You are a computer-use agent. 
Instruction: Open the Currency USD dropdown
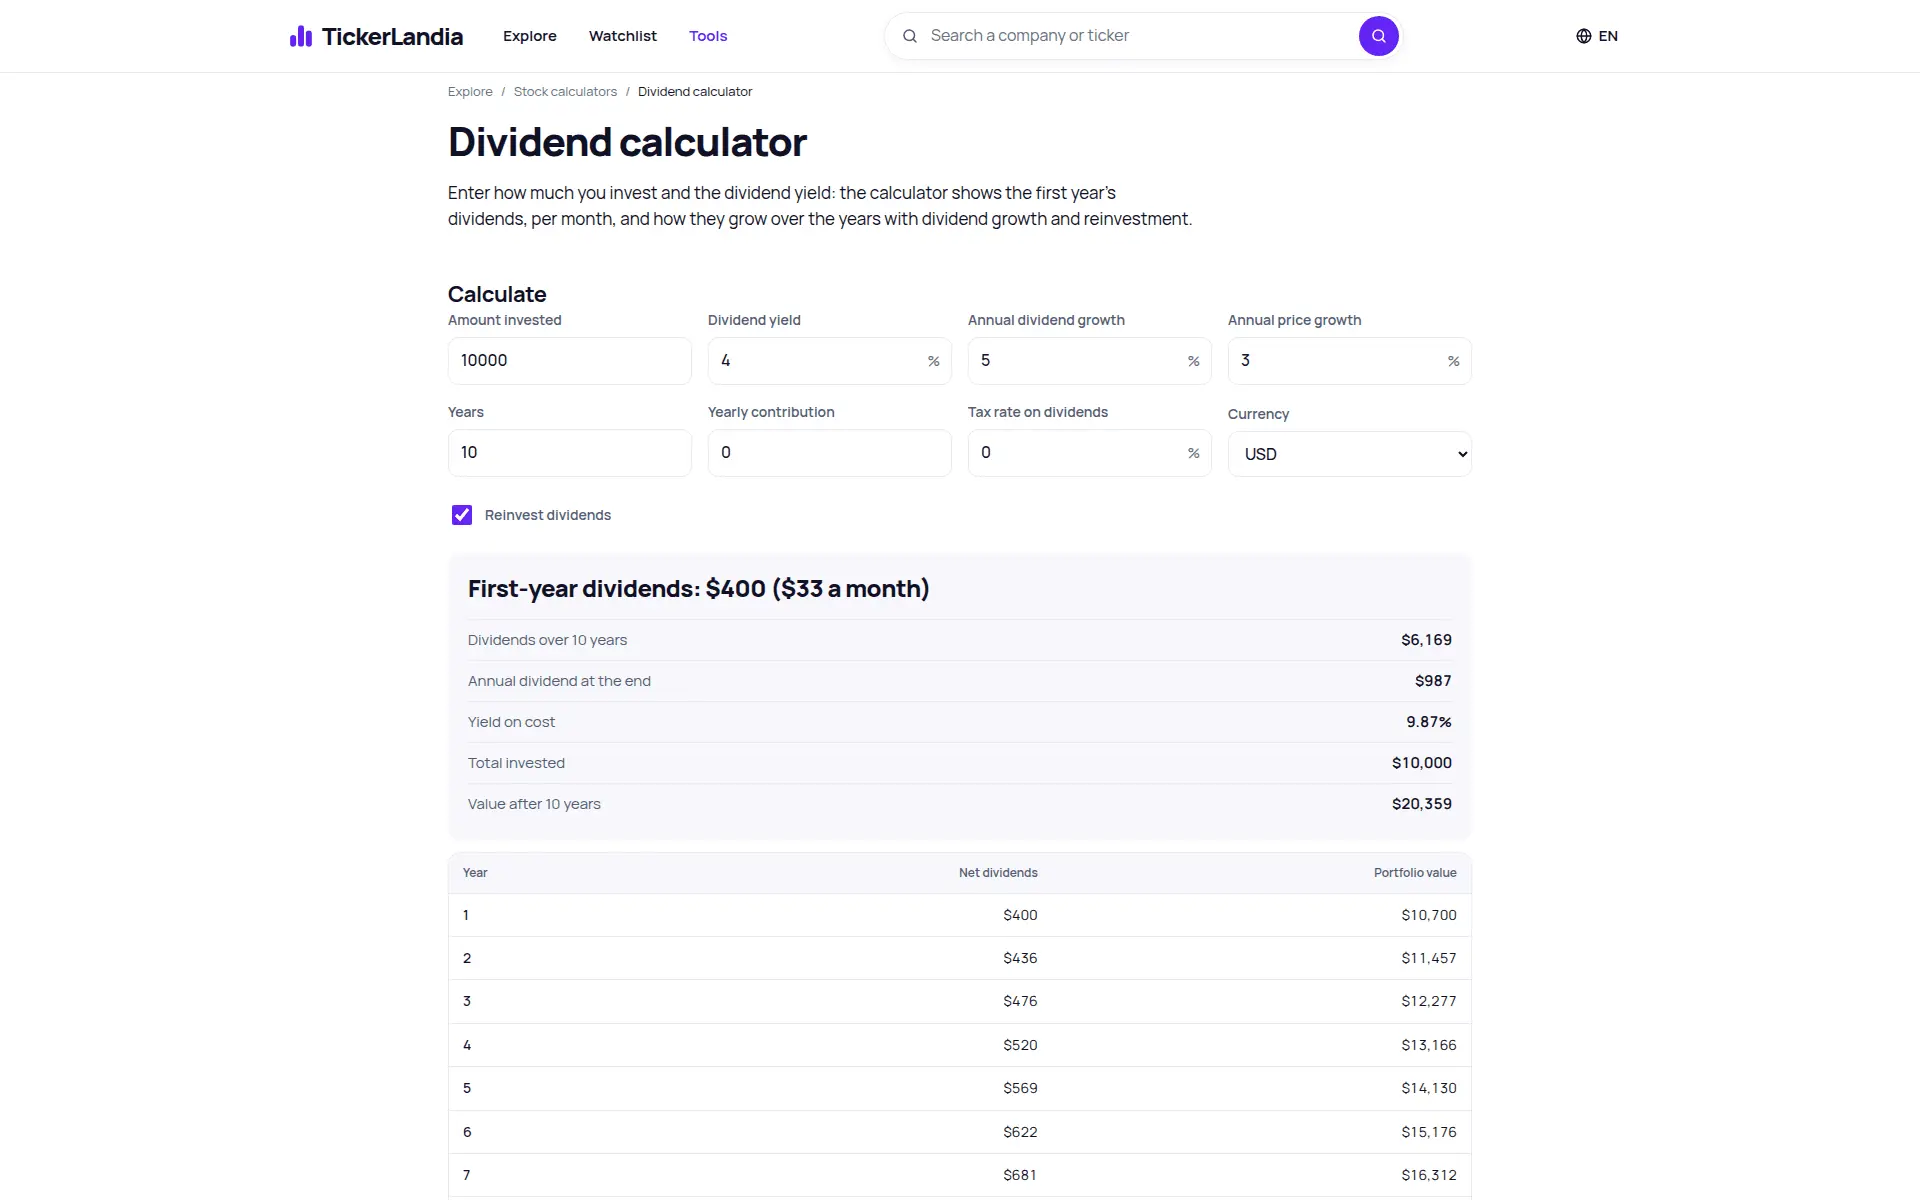click(x=1349, y=454)
